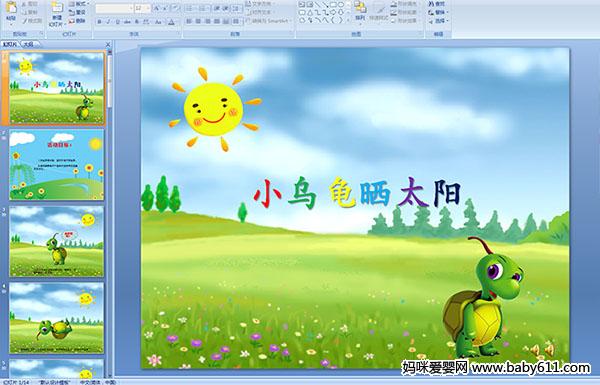600x385 pixels.
Task: Click the font color swatch button
Action: coord(171,22)
